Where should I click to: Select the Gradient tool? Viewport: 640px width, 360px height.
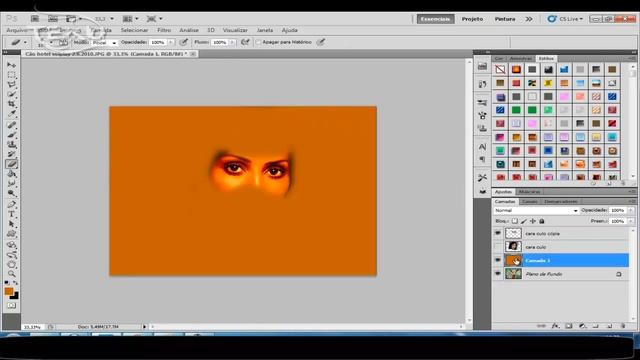coord(11,174)
